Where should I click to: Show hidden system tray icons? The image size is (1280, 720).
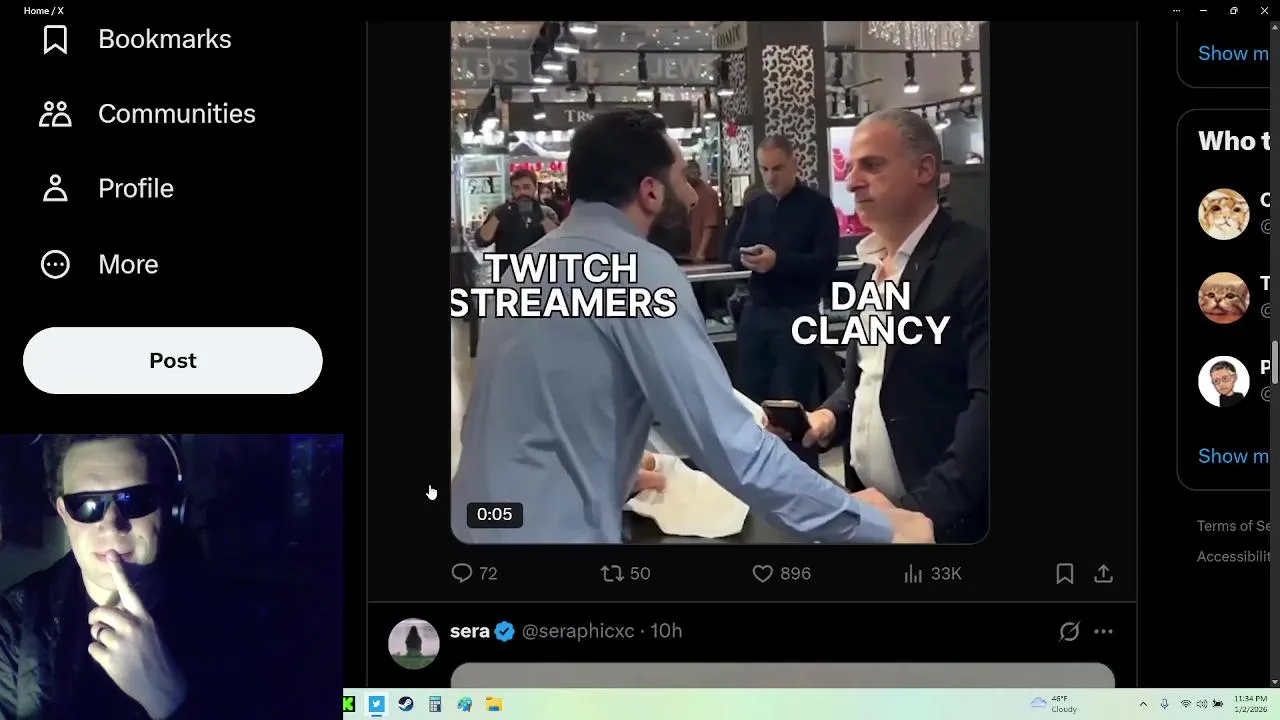1143,704
